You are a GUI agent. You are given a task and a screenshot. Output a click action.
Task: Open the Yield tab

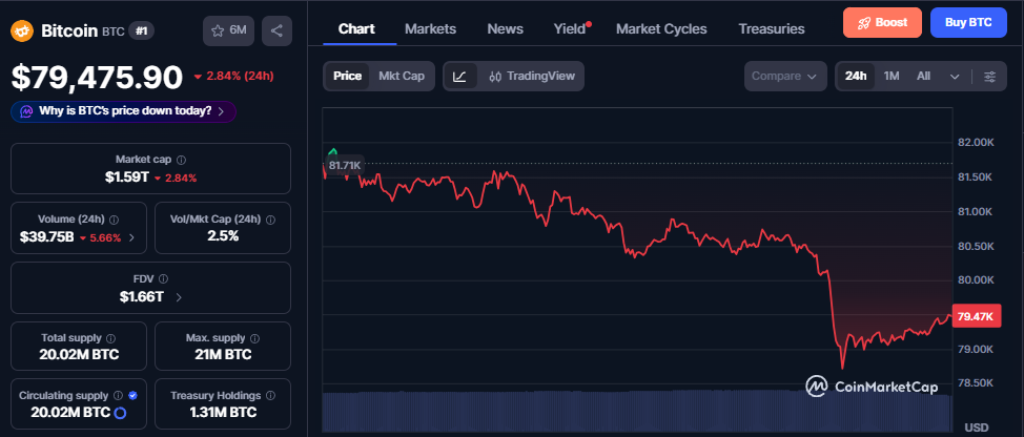570,29
